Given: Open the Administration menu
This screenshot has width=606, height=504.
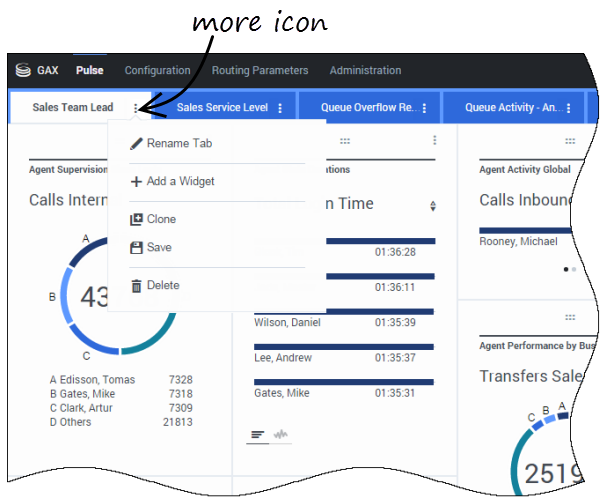Looking at the screenshot, I should pos(365,70).
